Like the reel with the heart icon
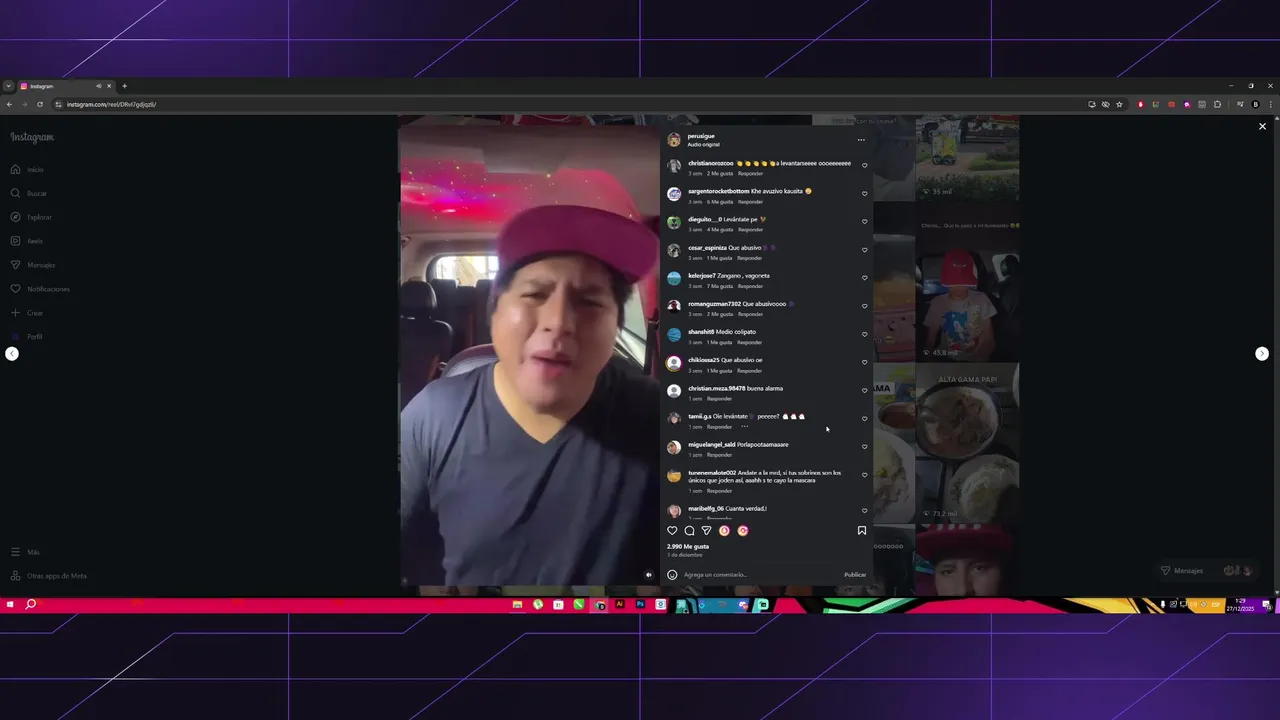This screenshot has height=720, width=1280. tap(672, 531)
